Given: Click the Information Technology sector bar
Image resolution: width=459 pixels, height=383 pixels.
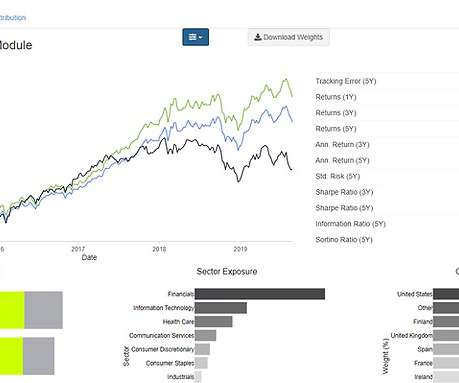Looking at the screenshot, I should point(221,308).
